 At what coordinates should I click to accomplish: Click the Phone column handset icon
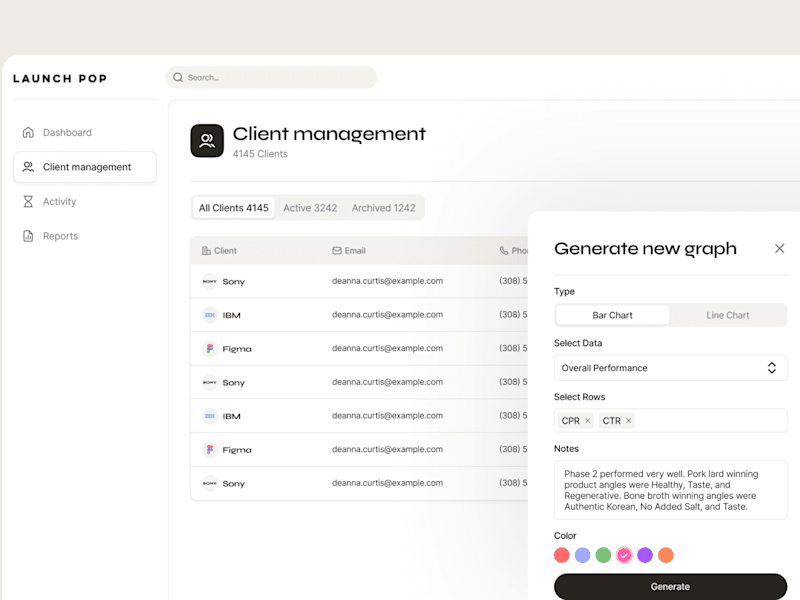pyautogui.click(x=504, y=251)
